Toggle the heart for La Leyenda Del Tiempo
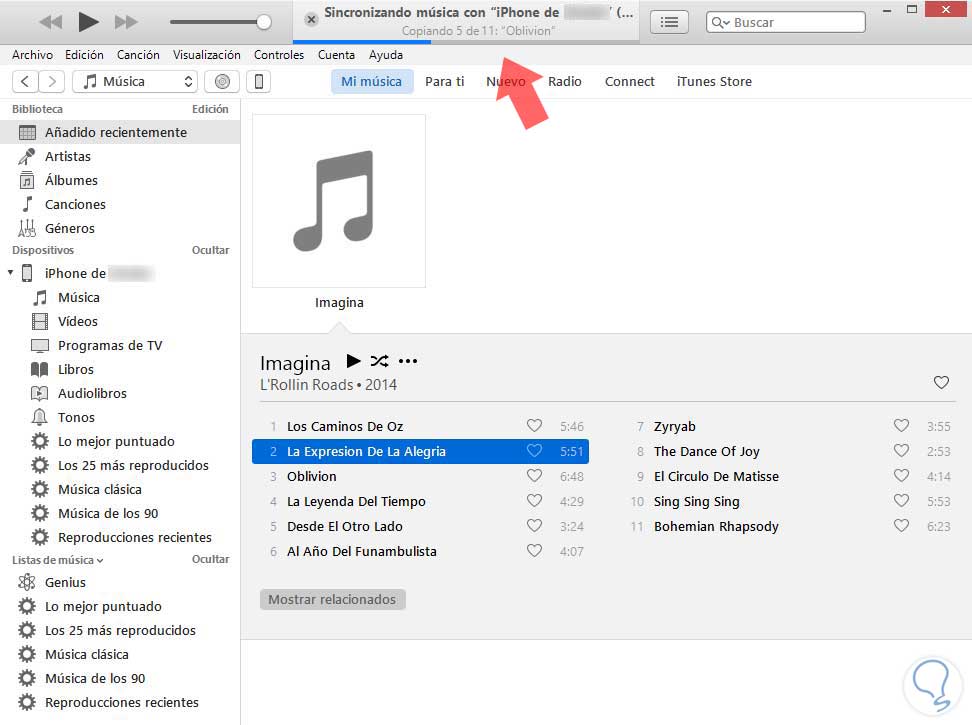The image size is (972, 725). (534, 500)
